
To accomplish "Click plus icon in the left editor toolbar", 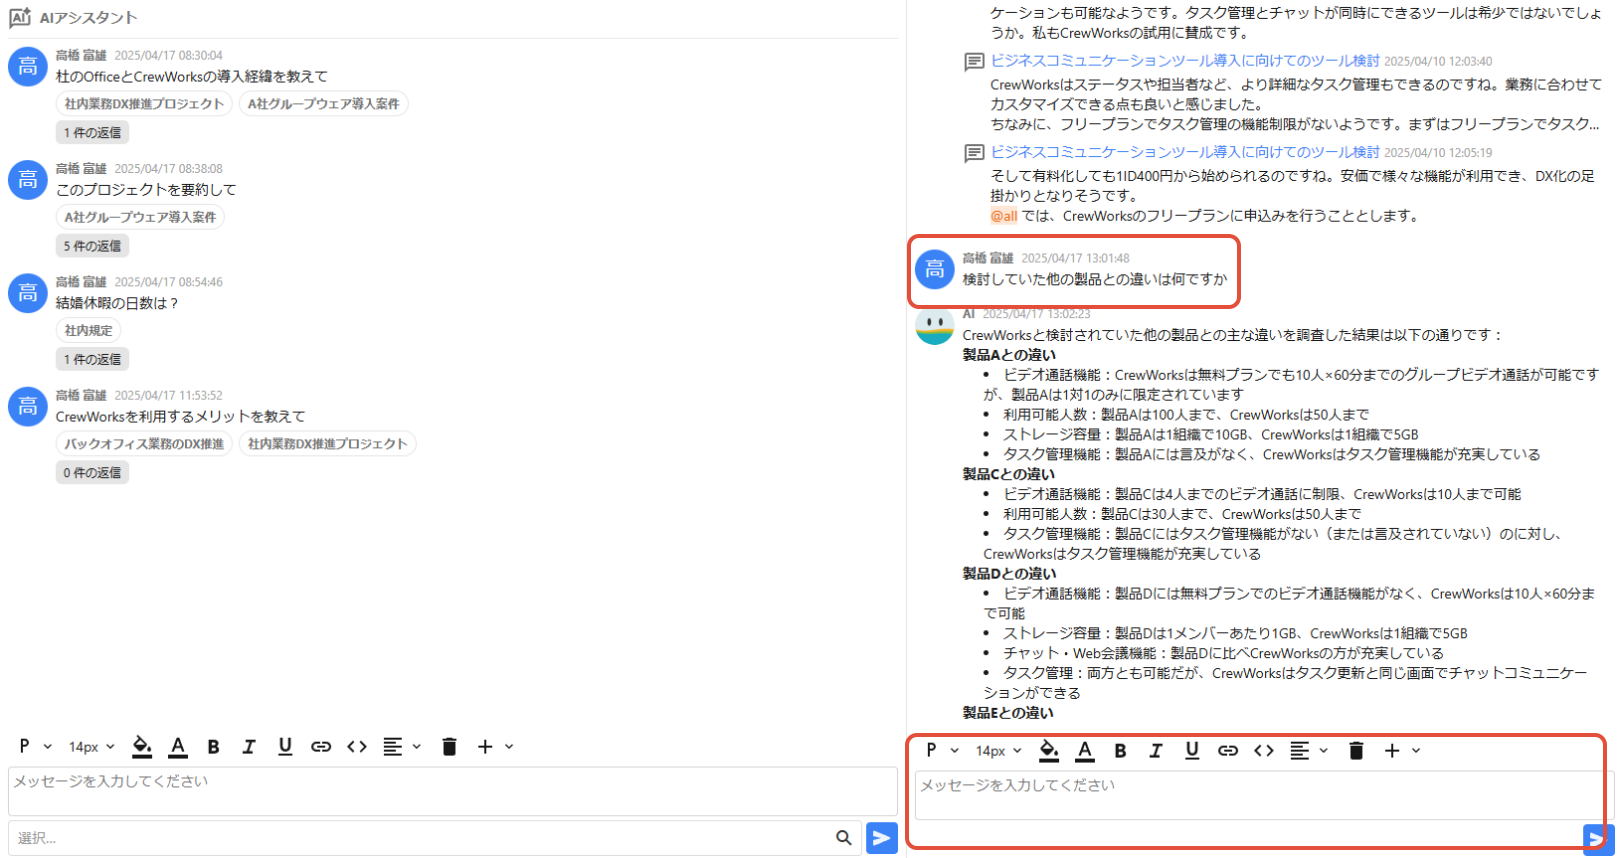I will 485,747.
